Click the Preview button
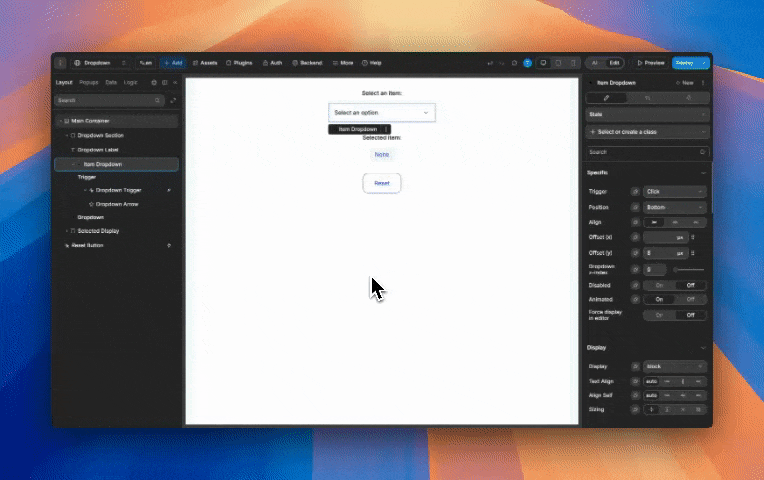Screen dimensions: 764x480 [x=650, y=63]
